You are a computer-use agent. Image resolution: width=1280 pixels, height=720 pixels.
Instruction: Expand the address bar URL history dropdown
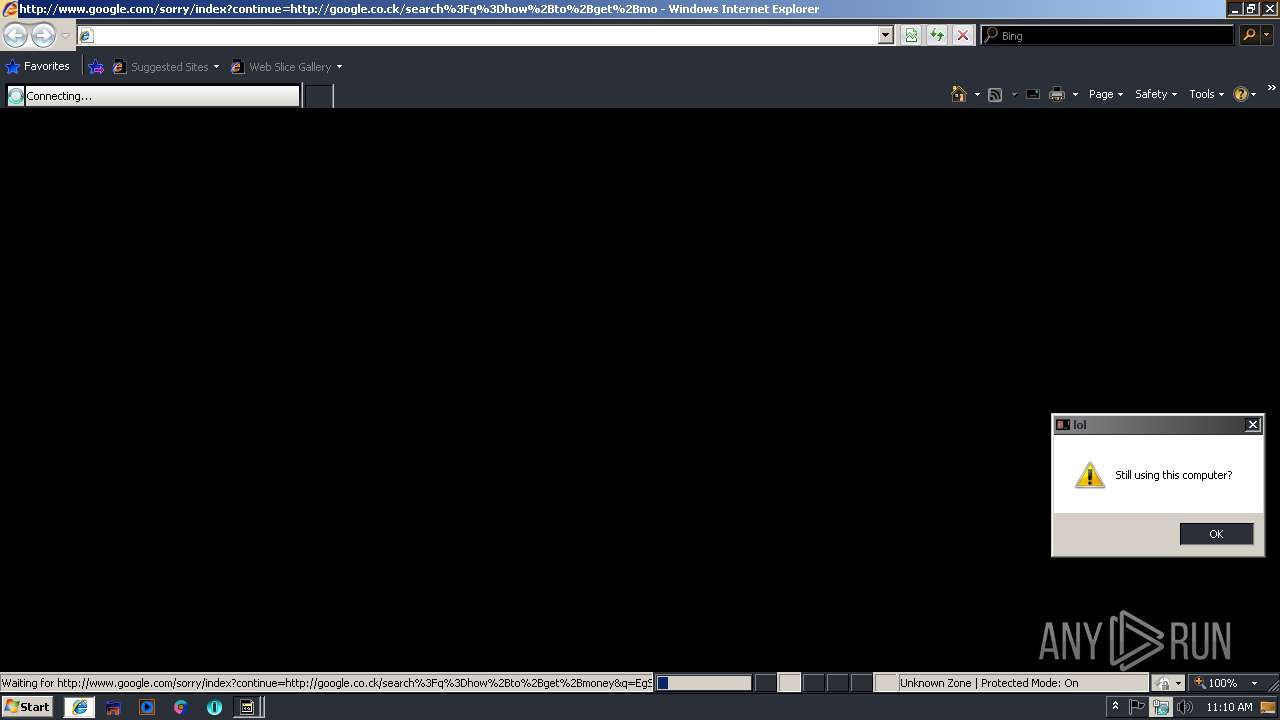coord(886,35)
